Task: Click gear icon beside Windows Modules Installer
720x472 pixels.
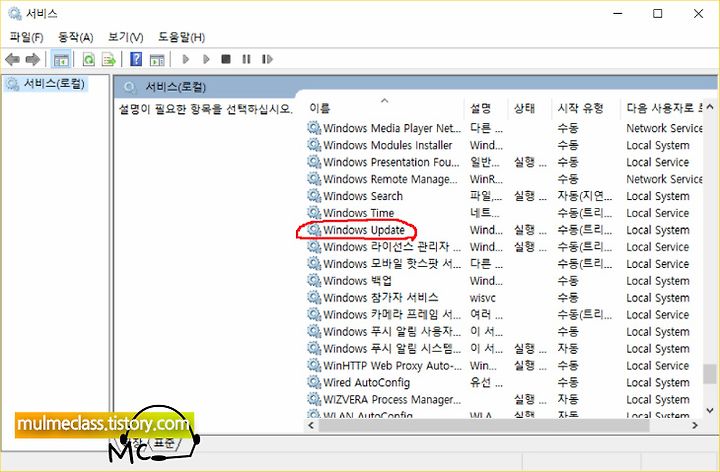Action: pyautogui.click(x=314, y=145)
